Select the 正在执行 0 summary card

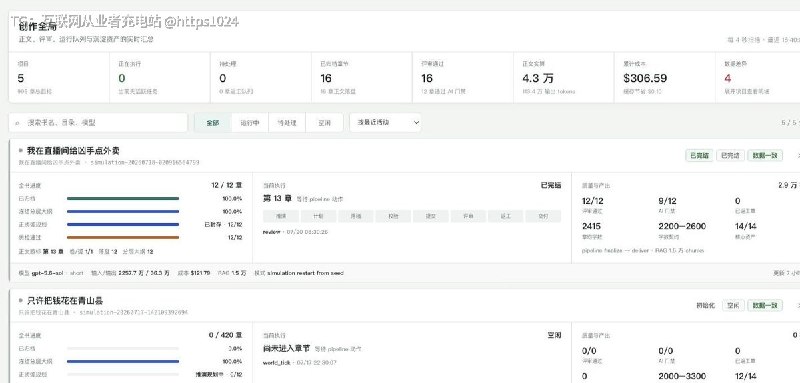coord(160,78)
